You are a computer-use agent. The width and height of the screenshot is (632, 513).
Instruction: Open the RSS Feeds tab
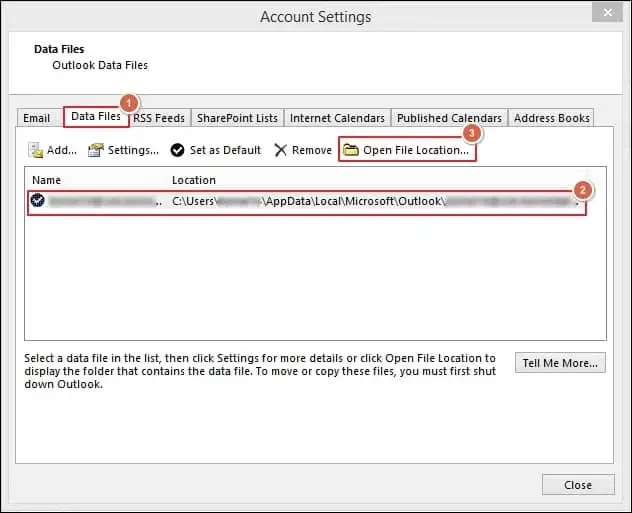159,118
